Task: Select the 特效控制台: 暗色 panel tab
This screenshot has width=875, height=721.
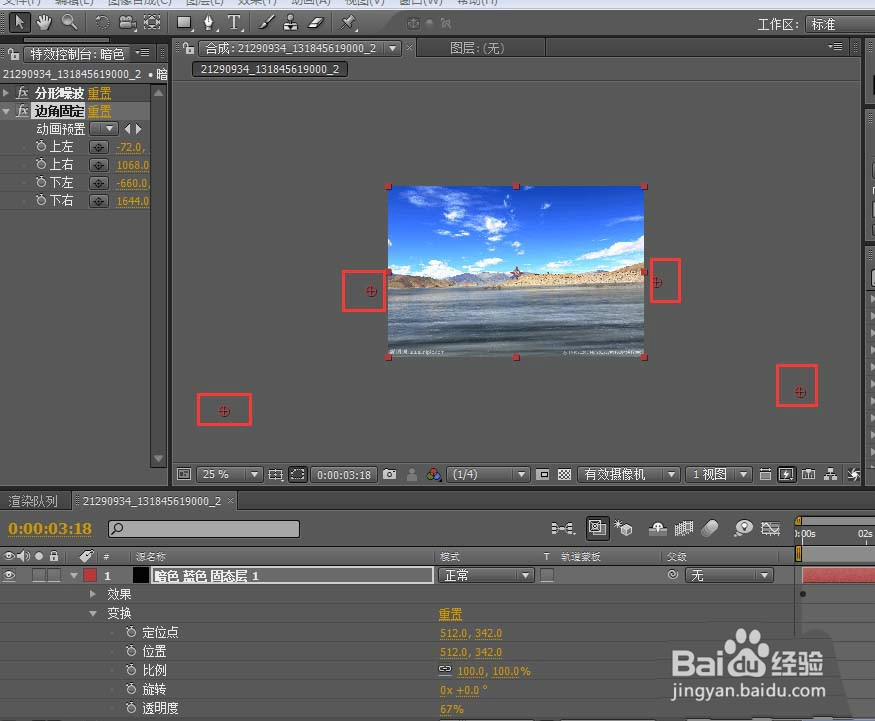Action: [77, 54]
